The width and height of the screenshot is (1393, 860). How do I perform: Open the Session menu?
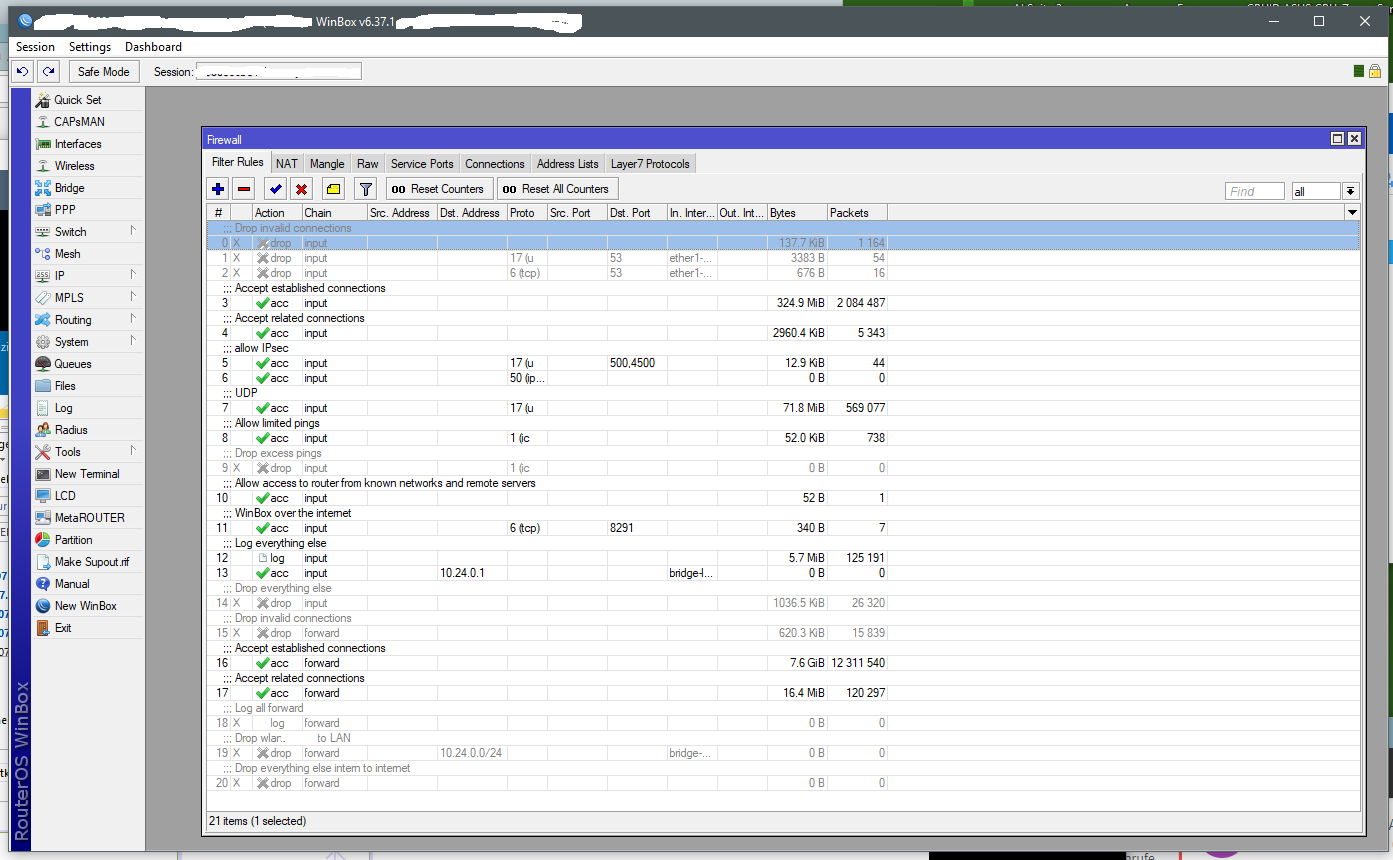click(x=36, y=47)
